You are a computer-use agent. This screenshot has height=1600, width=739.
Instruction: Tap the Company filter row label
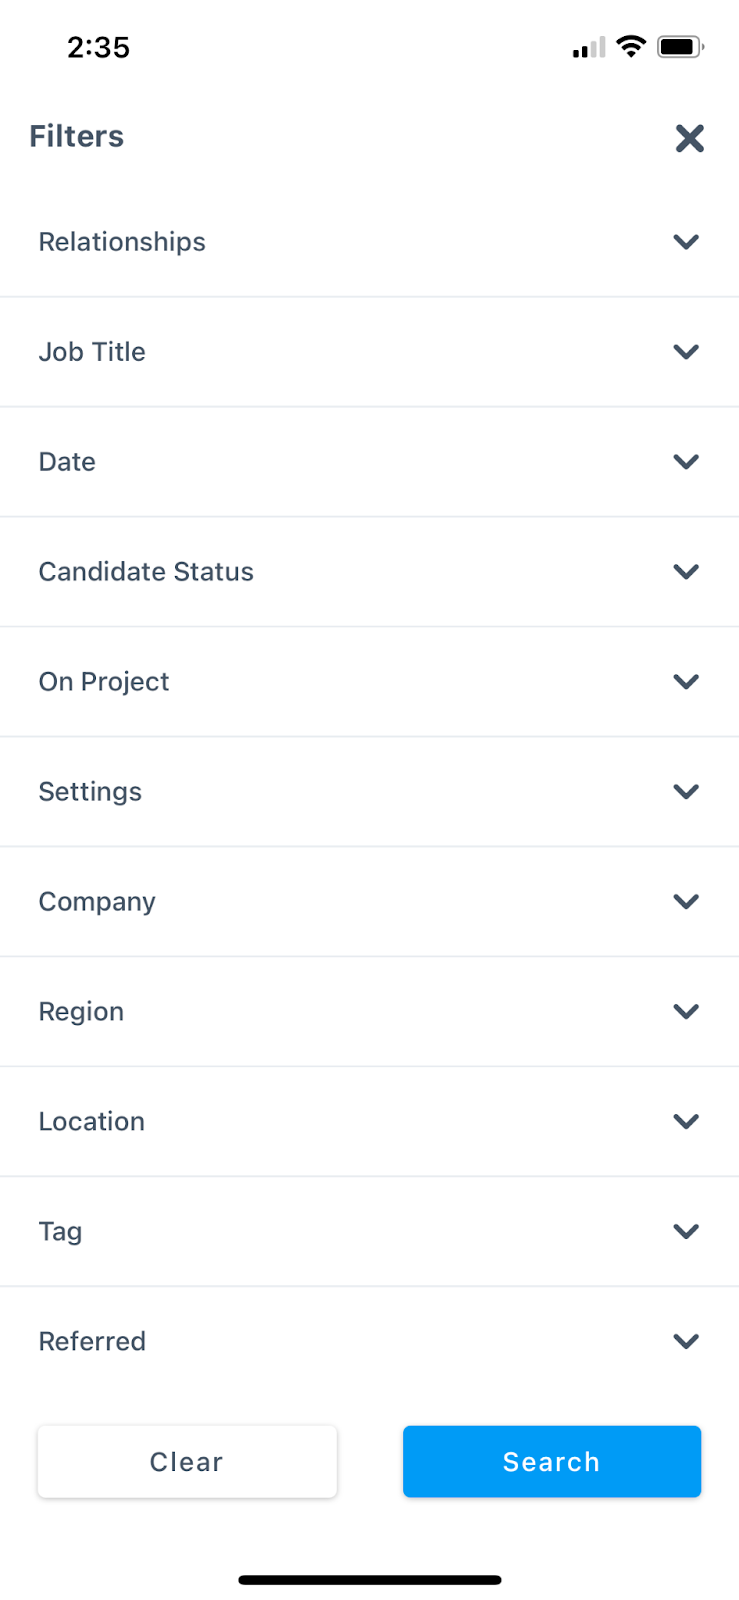97,902
